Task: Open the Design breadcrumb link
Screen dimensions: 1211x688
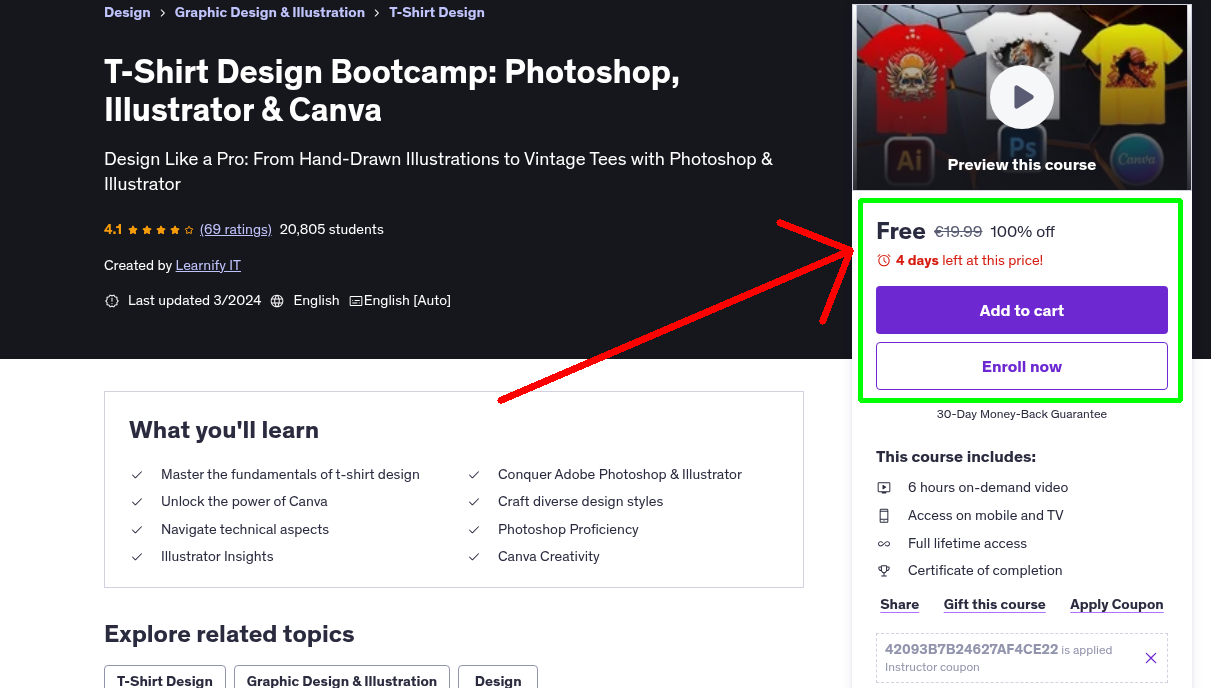Action: pos(127,12)
